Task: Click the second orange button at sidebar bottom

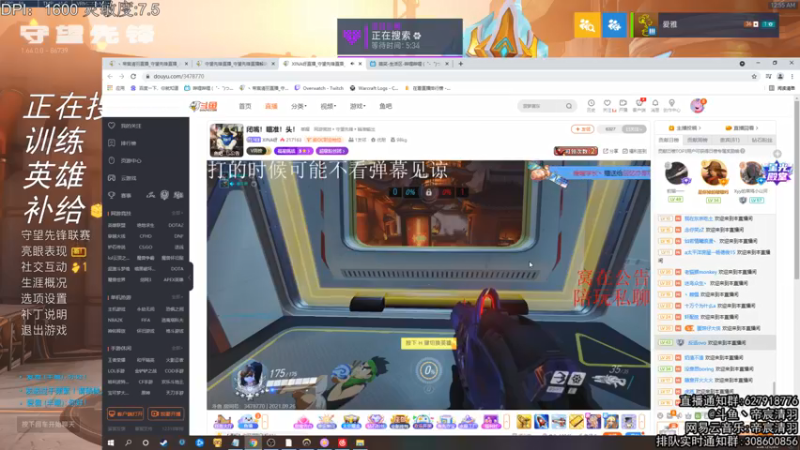Action: pyautogui.click(x=166, y=414)
